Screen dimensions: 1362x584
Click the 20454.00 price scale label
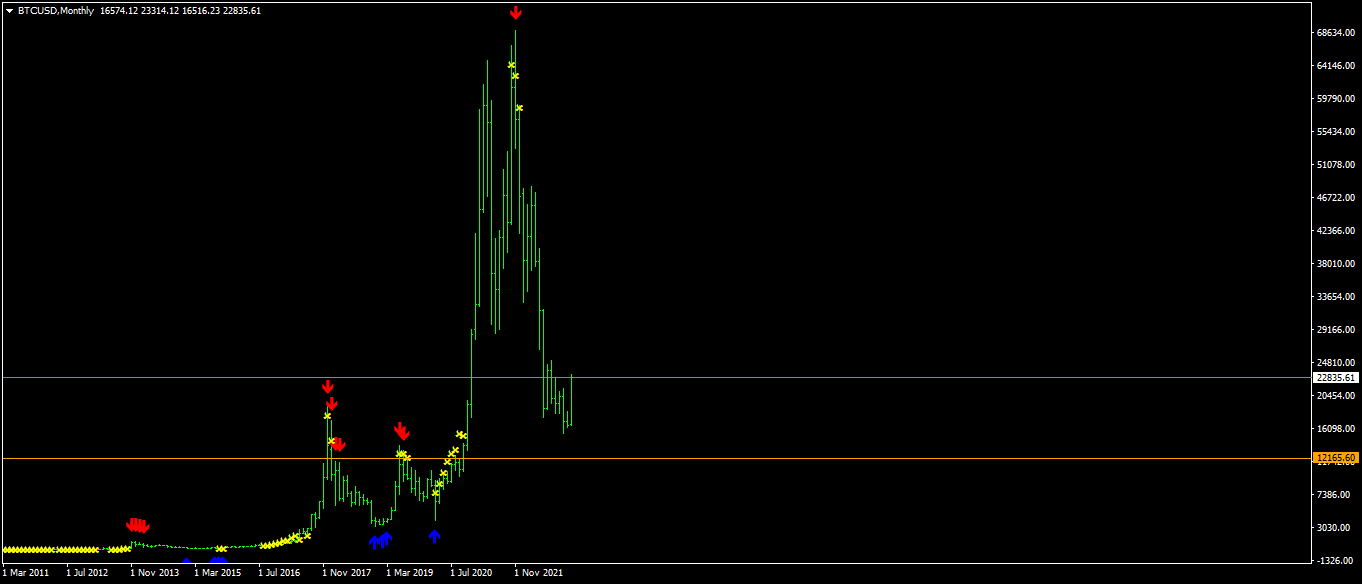point(1336,396)
